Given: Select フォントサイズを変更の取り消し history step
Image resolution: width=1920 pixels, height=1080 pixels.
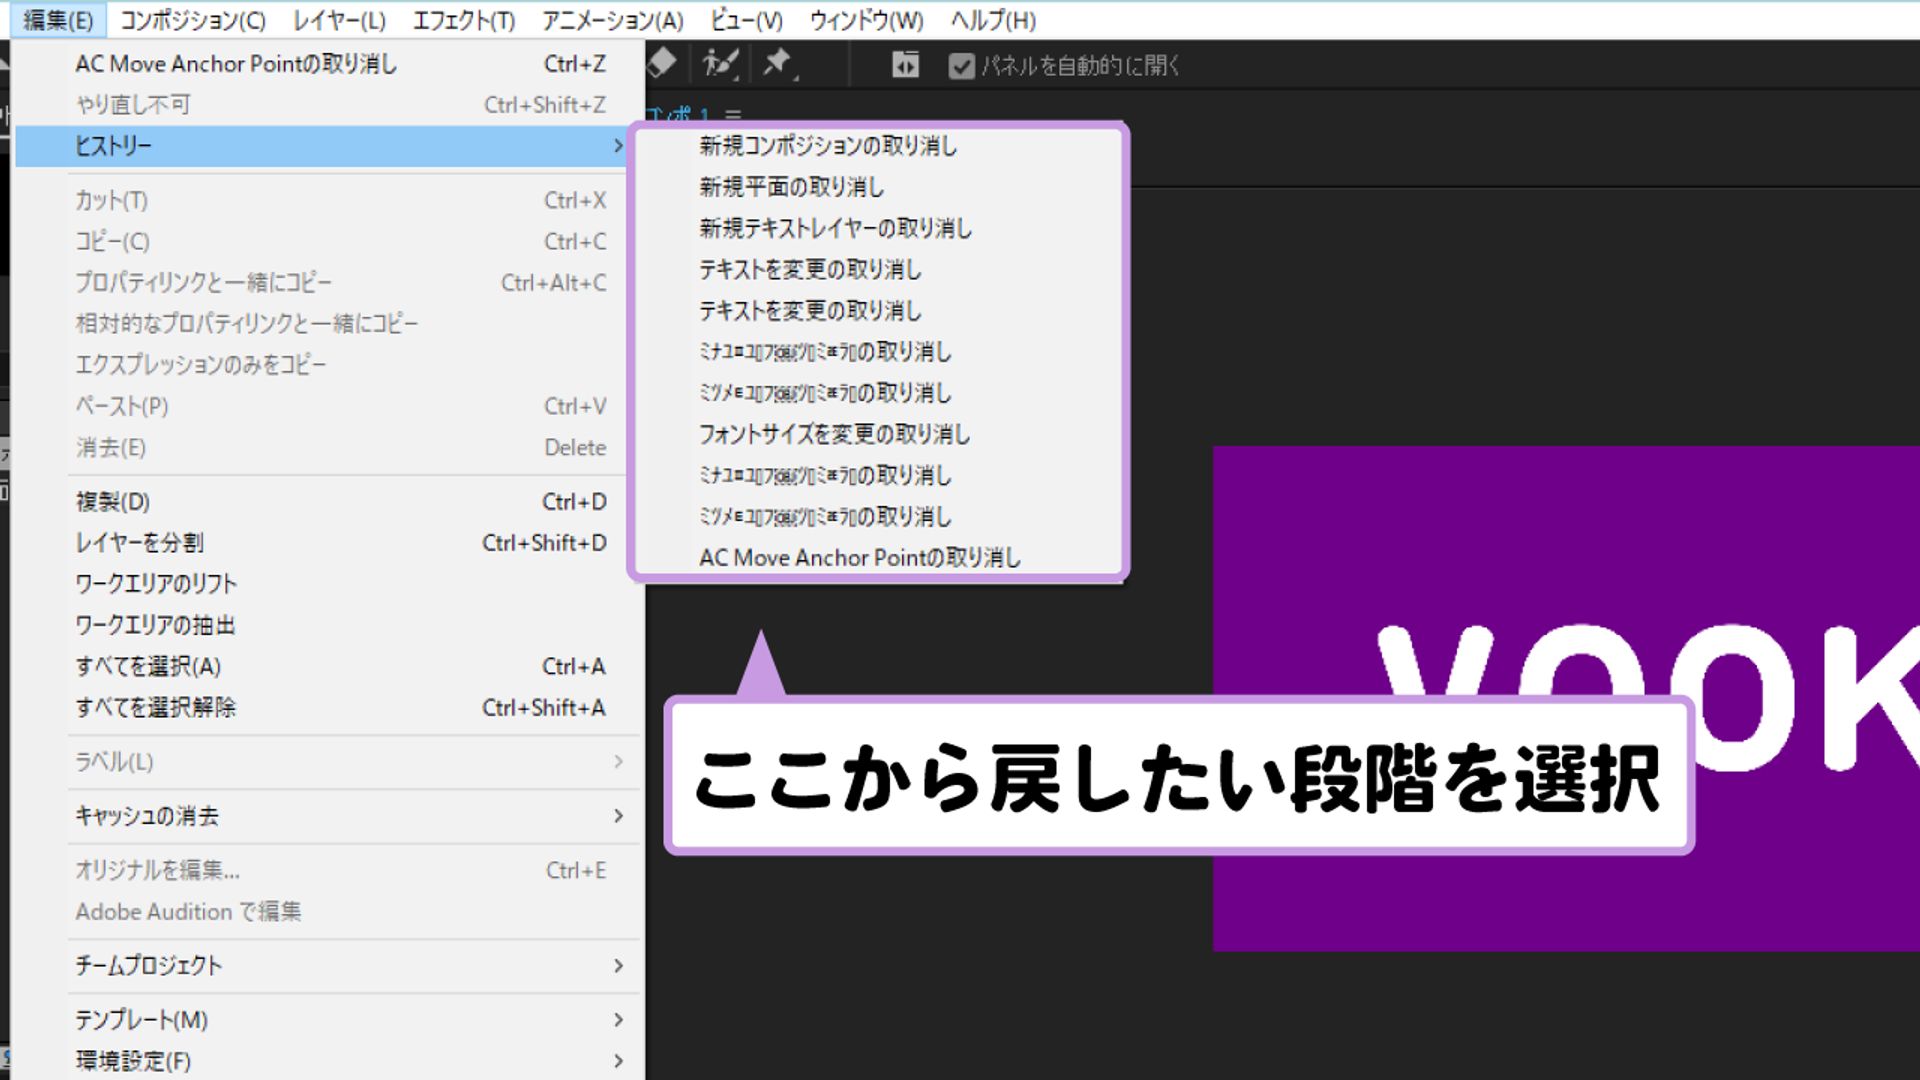Looking at the screenshot, I should pyautogui.click(x=835, y=435).
